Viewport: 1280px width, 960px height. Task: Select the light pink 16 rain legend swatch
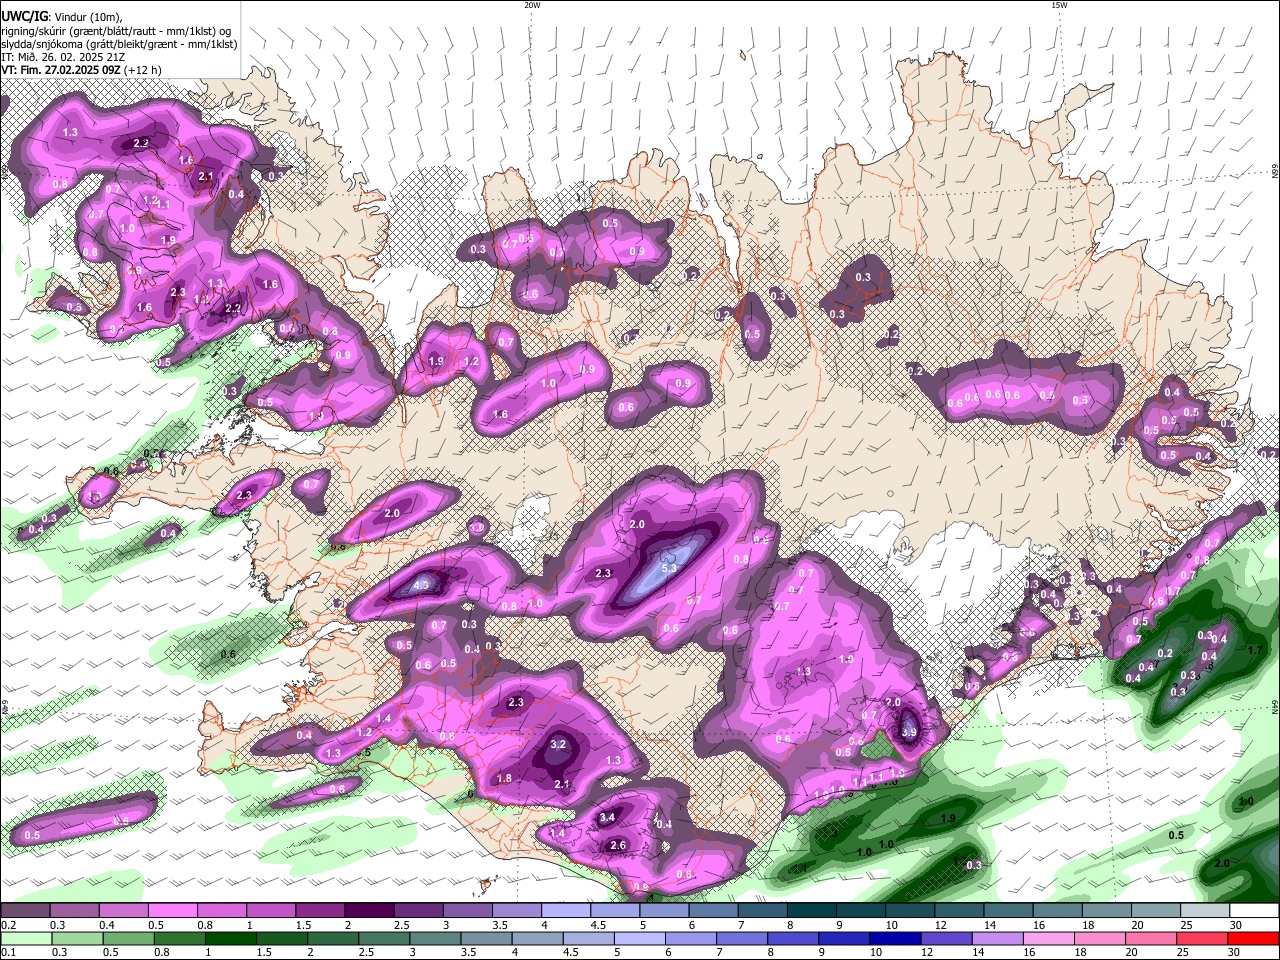(1048, 939)
